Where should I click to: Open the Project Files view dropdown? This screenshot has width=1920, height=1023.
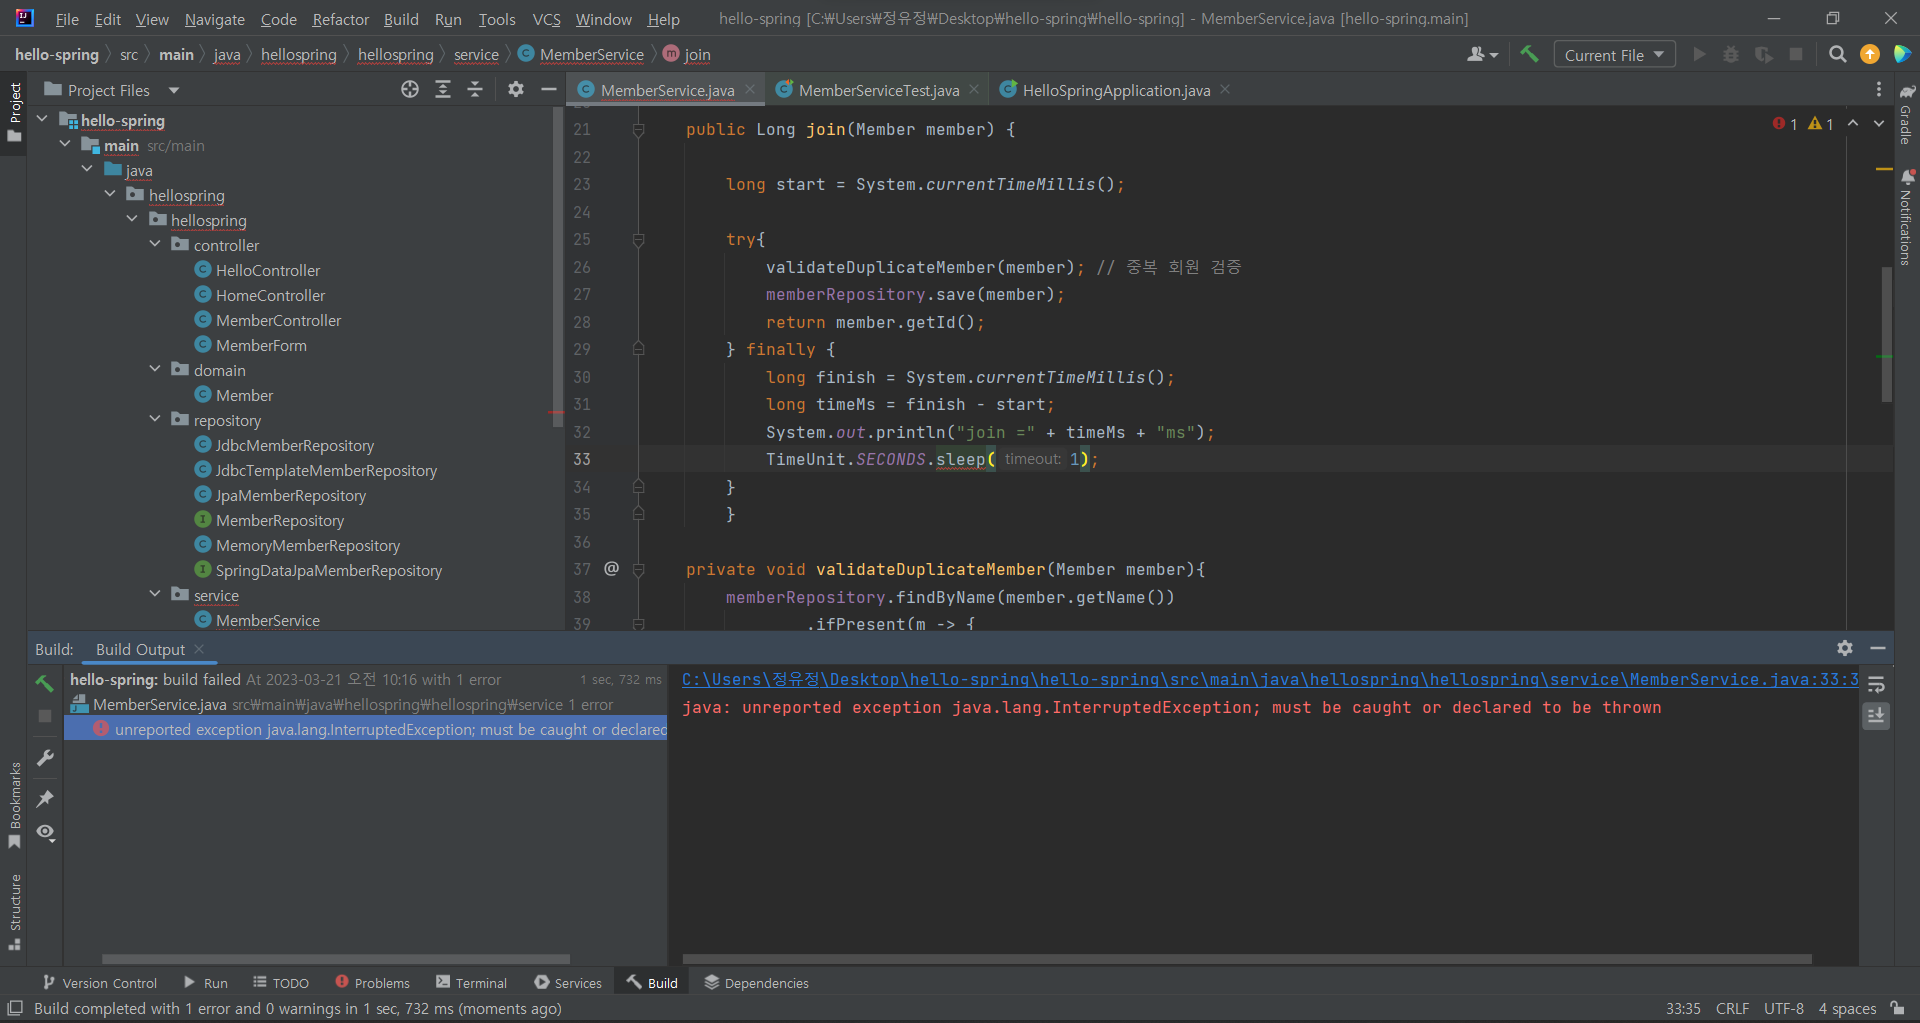click(x=112, y=90)
